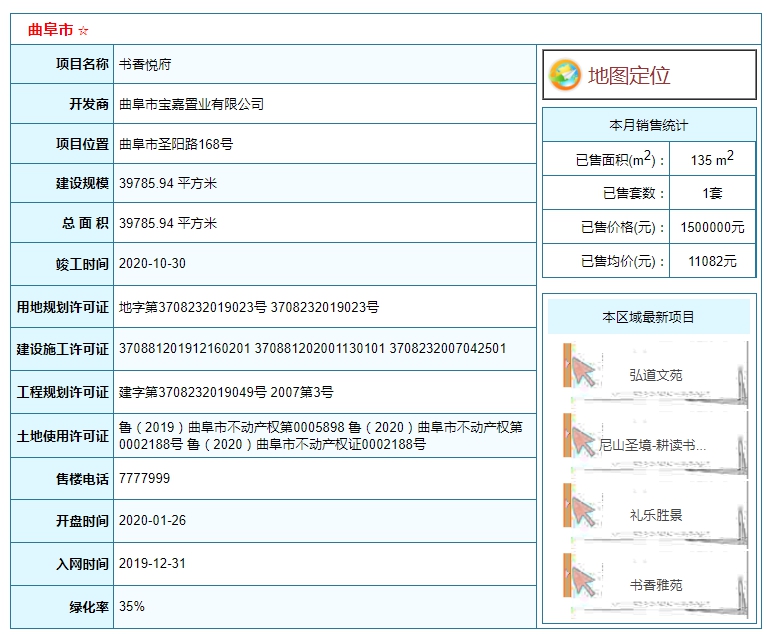767x635 pixels.
Task: Select the 建设规模 value 39785.94 平方米
Action: click(x=168, y=183)
